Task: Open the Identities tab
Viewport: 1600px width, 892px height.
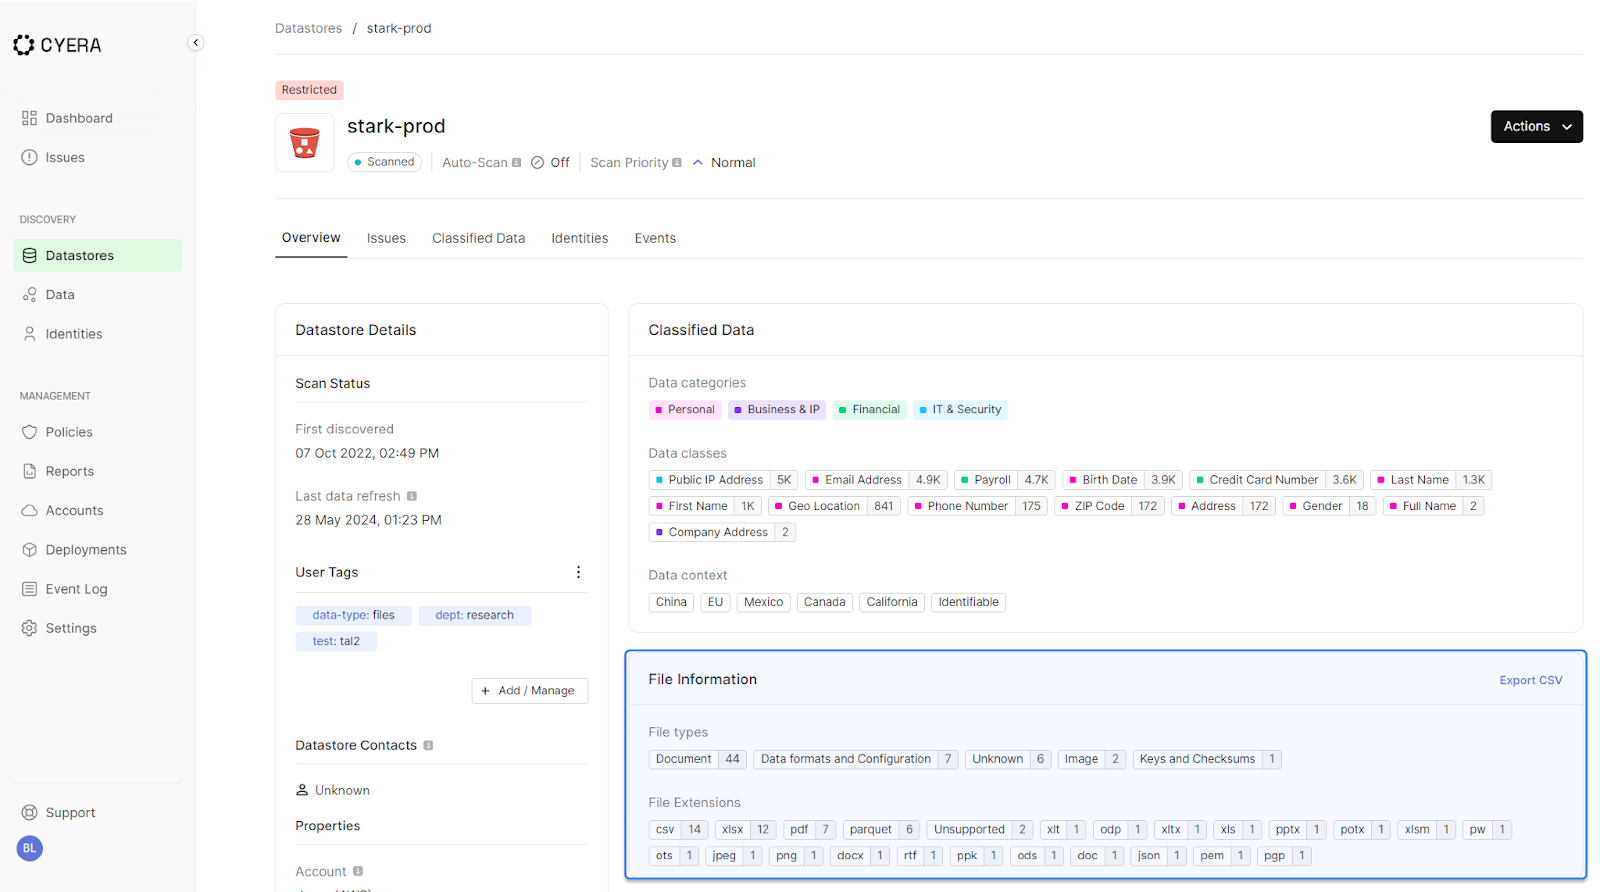Action: click(580, 238)
